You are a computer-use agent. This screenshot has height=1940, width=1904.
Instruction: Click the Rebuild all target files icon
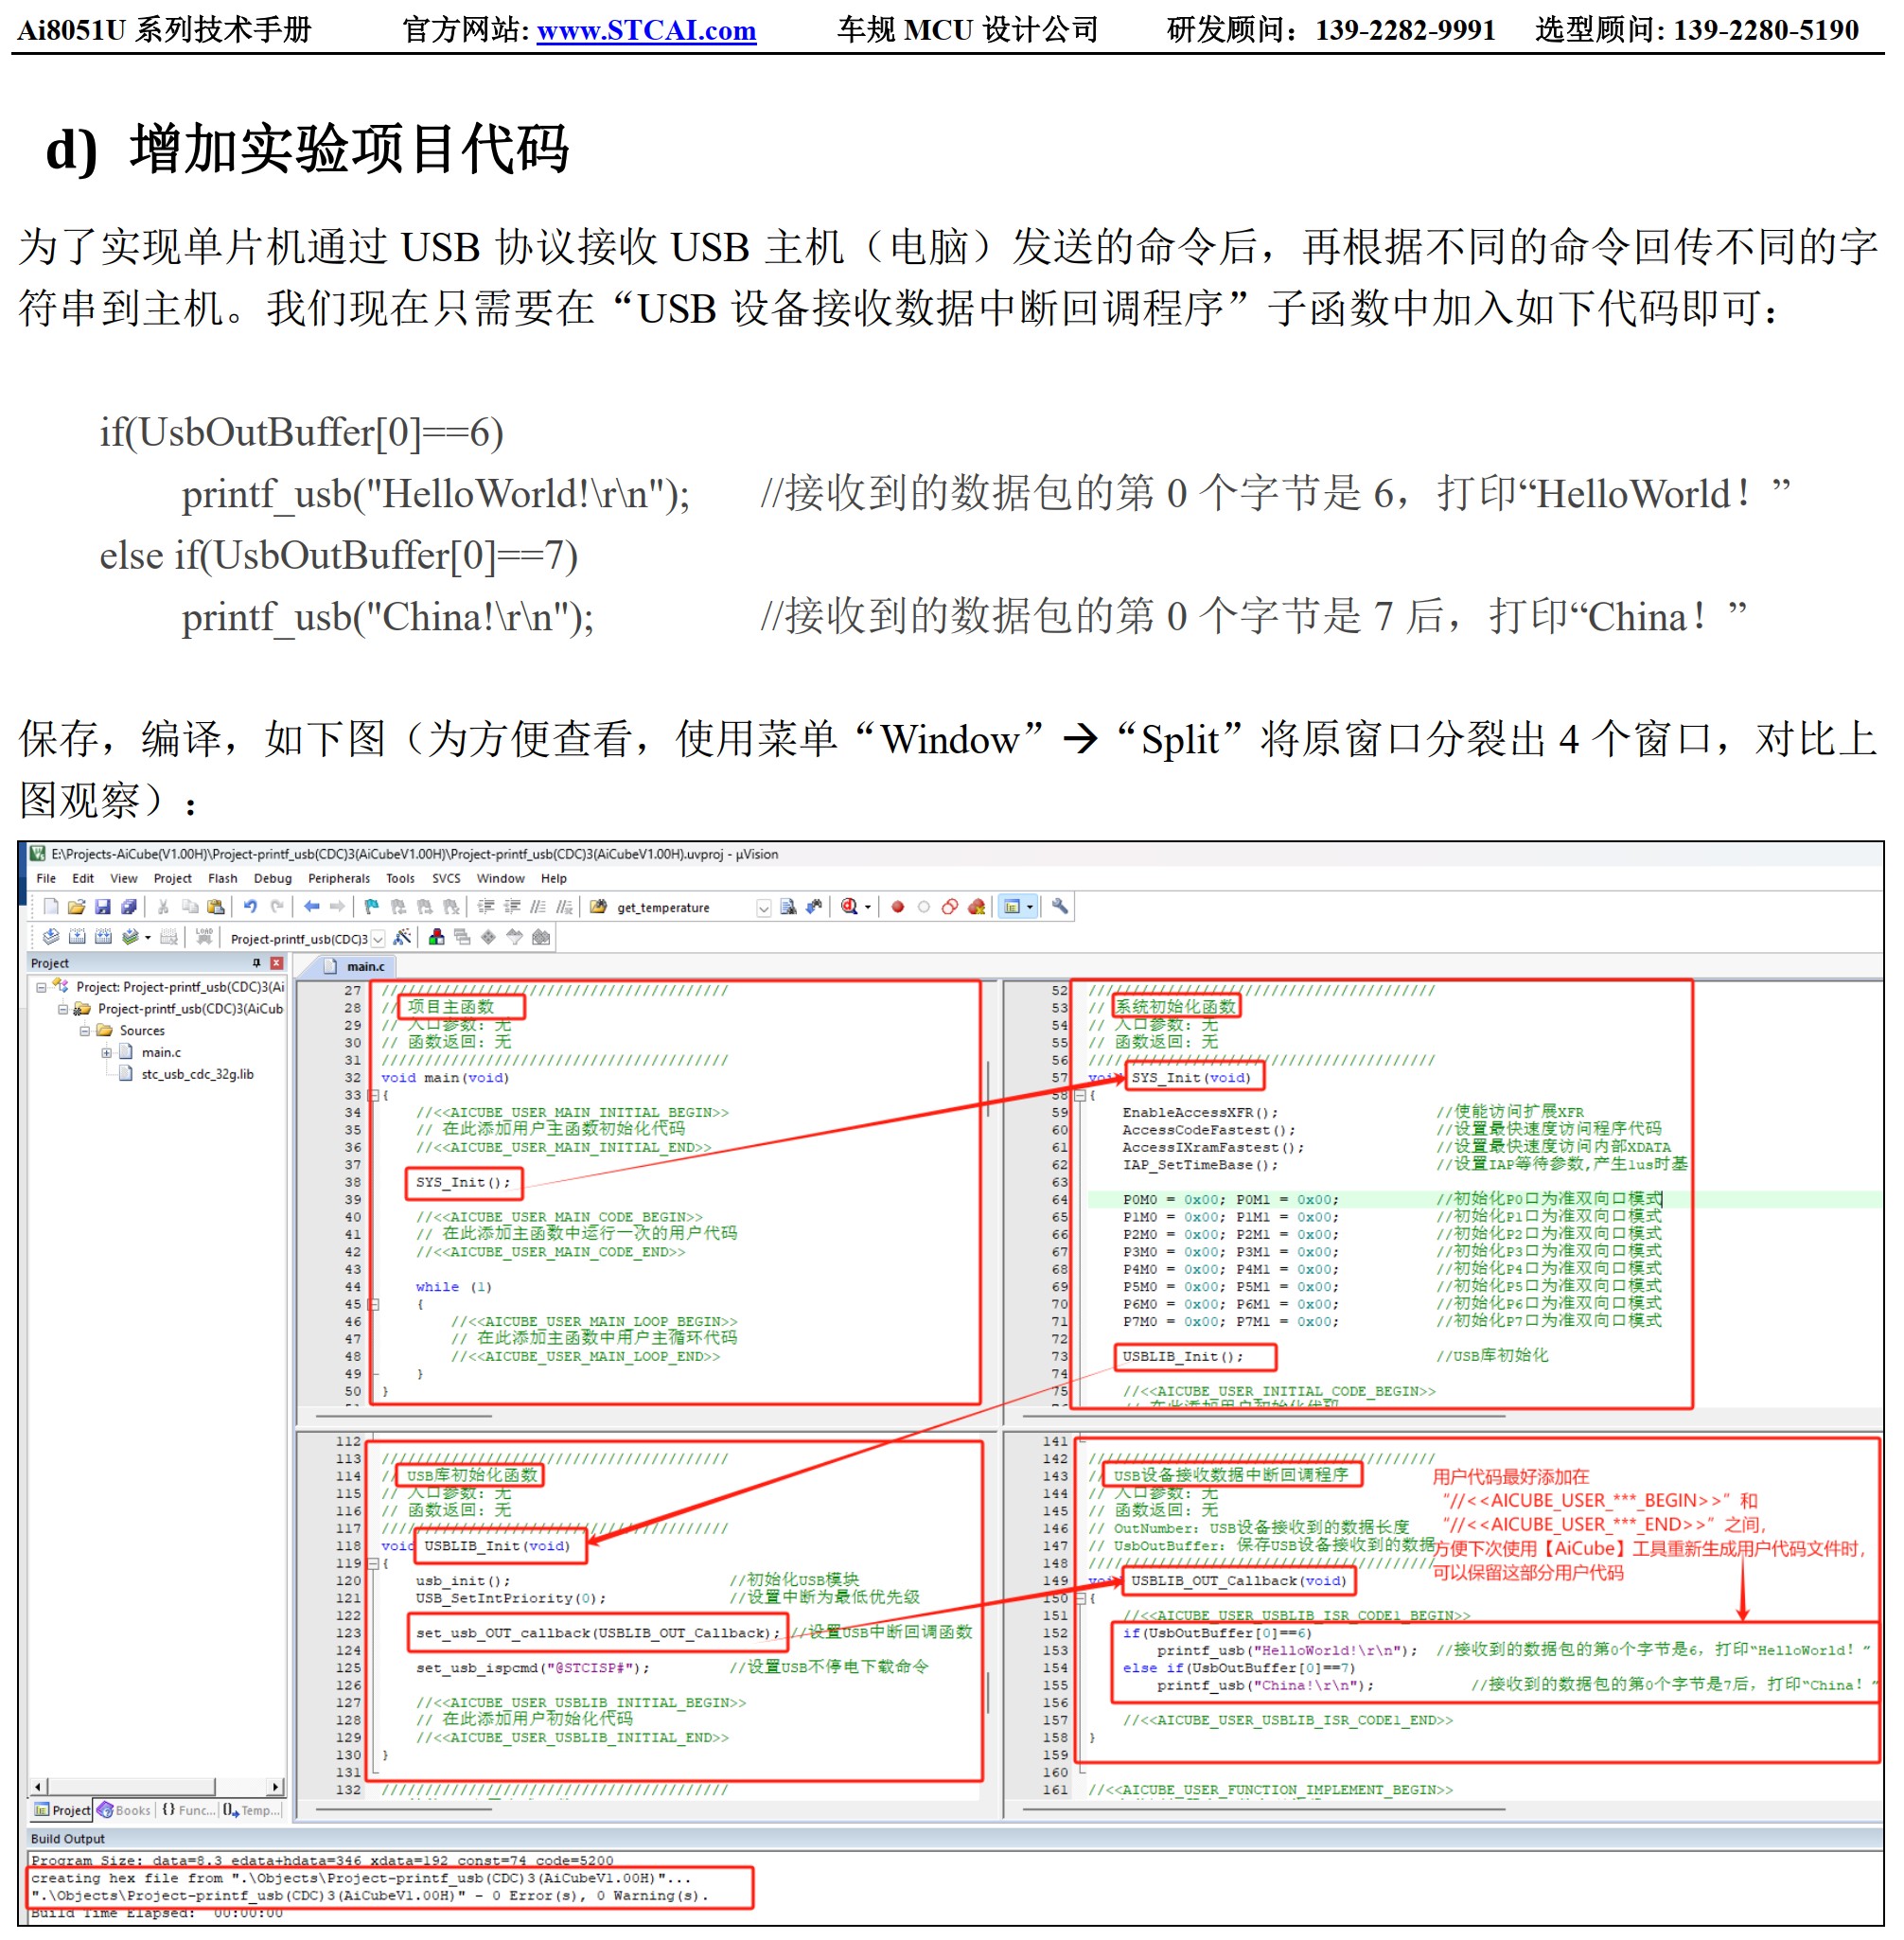pyautogui.click(x=103, y=937)
